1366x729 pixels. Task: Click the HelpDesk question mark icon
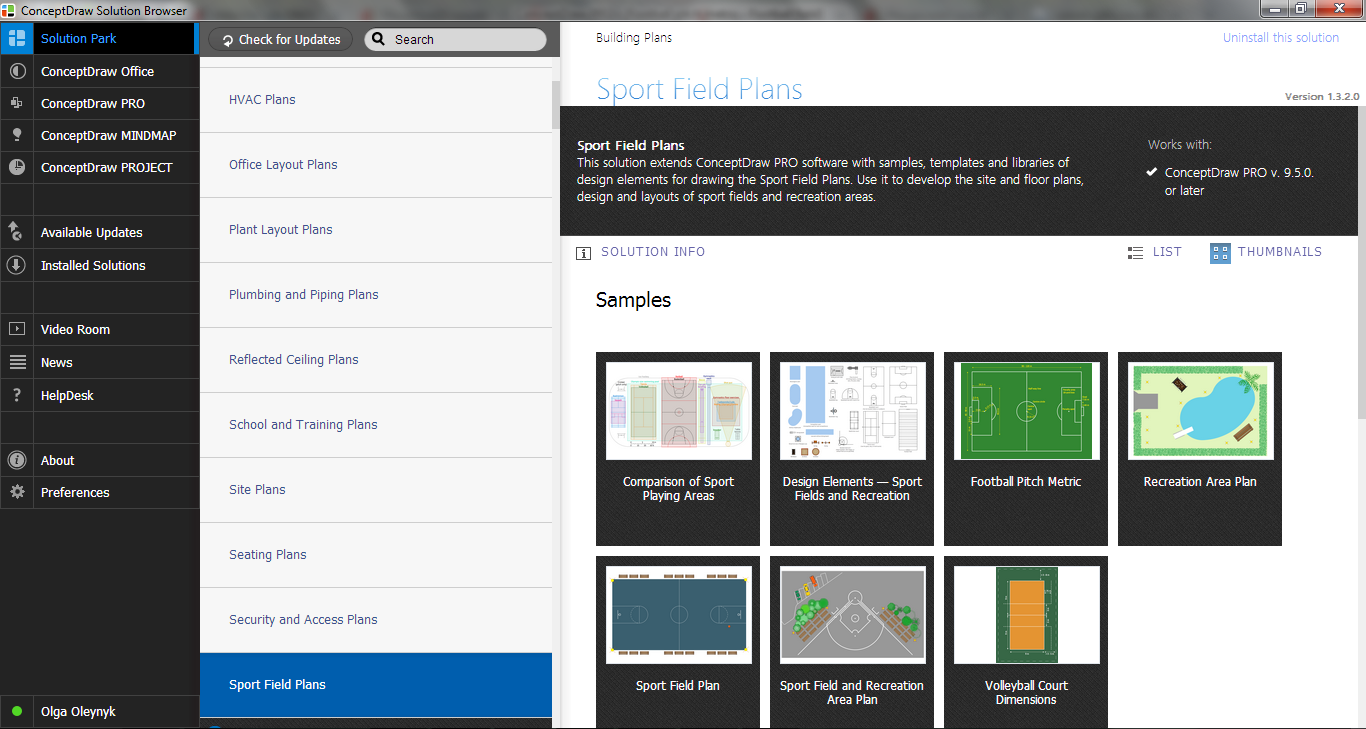pyautogui.click(x=16, y=395)
